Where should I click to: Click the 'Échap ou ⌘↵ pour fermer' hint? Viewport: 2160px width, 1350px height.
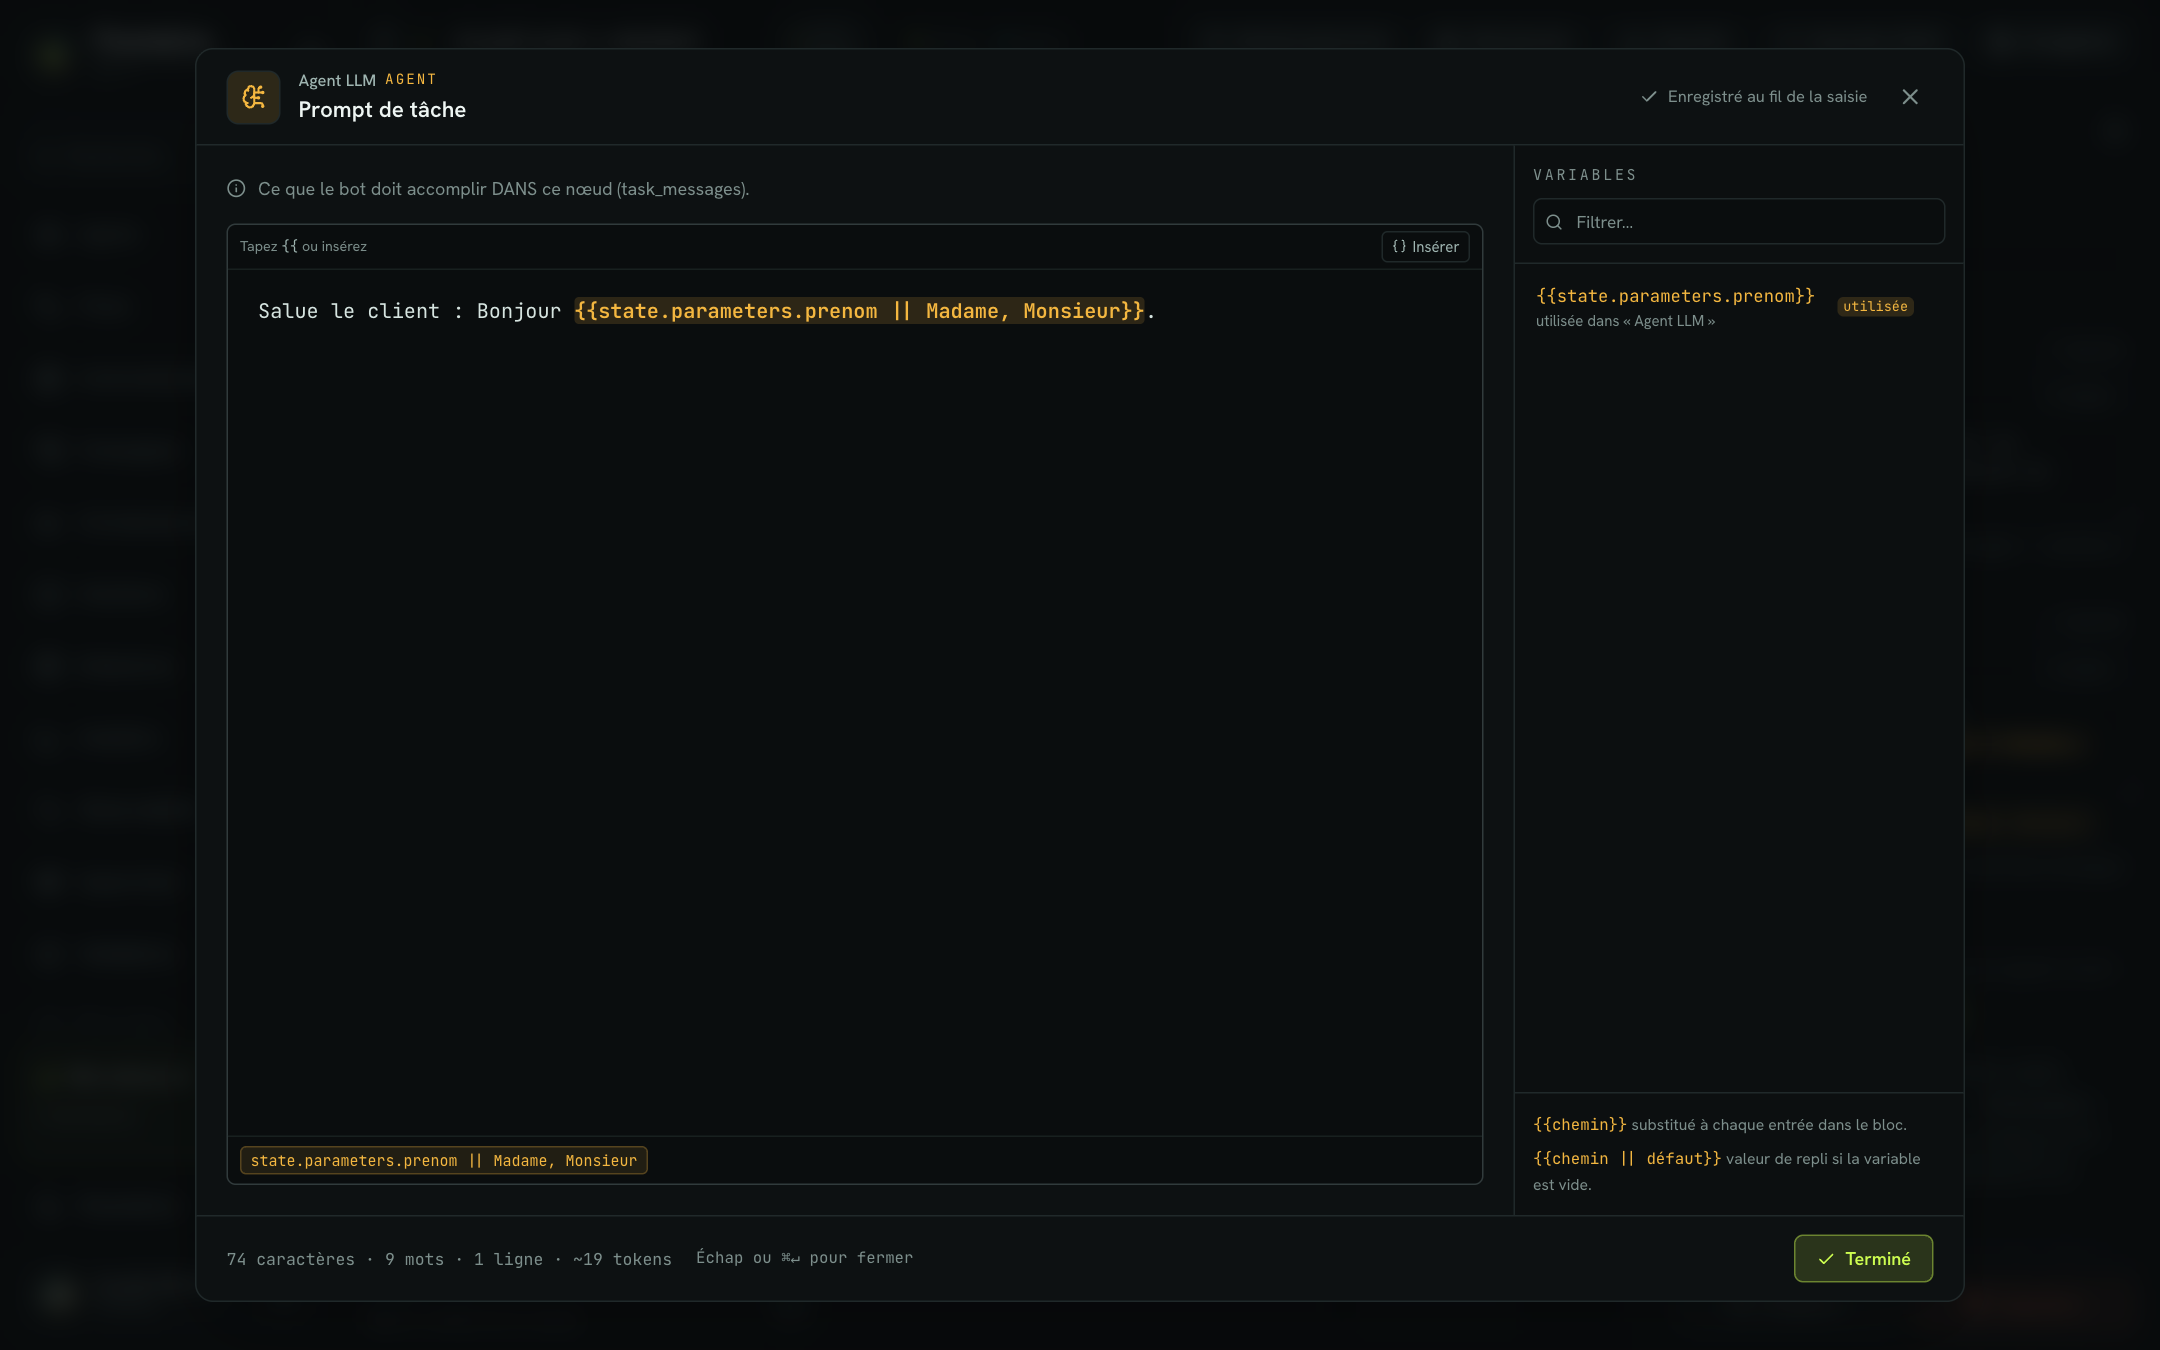tap(804, 1258)
